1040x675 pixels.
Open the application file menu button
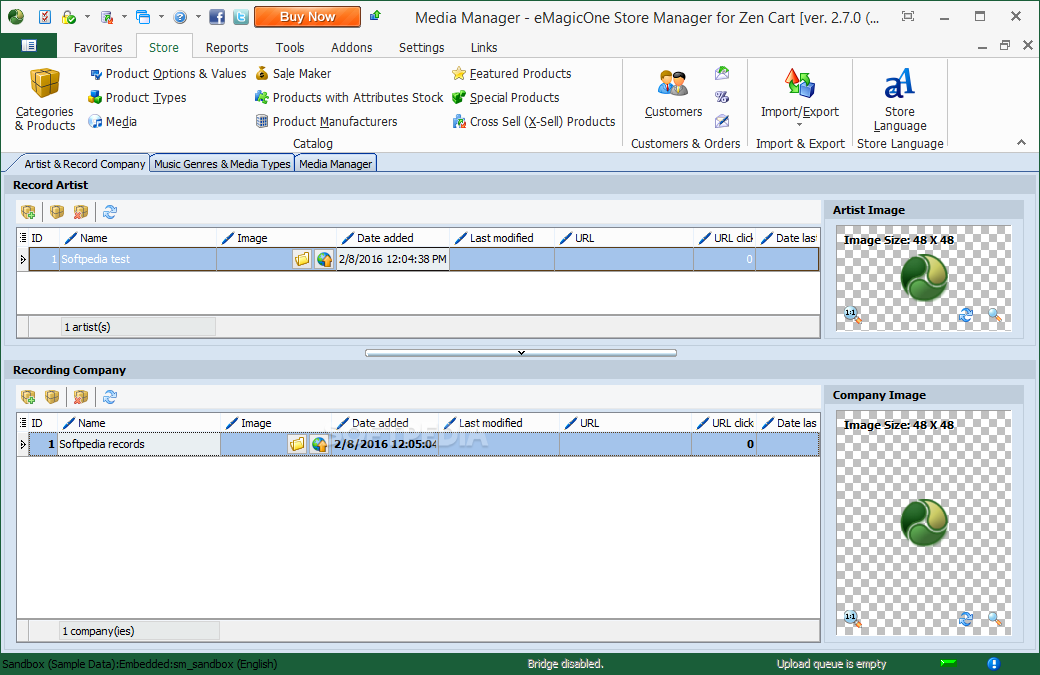point(29,45)
